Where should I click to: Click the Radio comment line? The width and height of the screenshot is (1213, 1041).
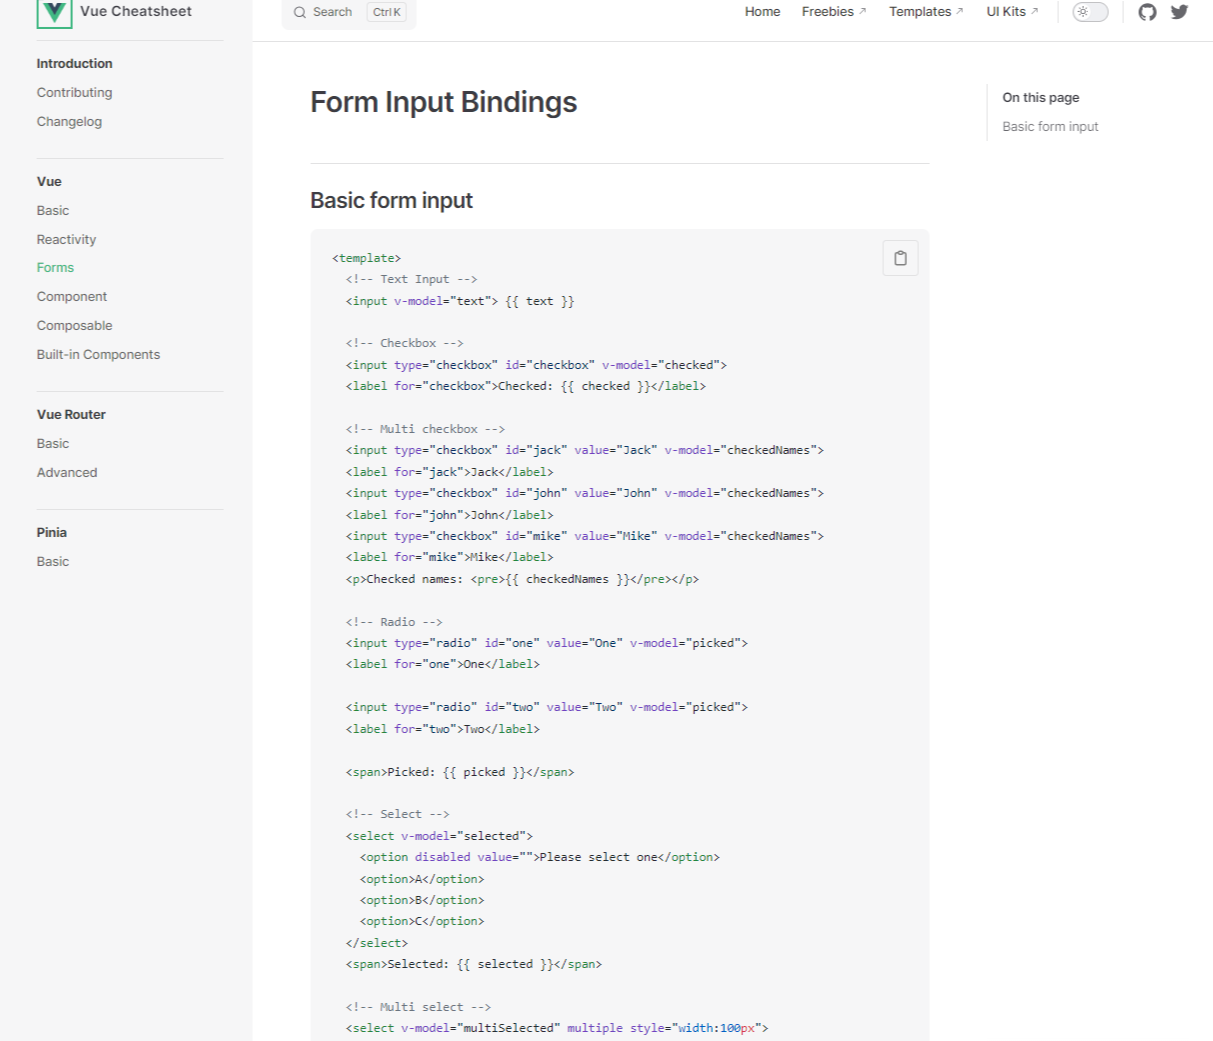[394, 622]
